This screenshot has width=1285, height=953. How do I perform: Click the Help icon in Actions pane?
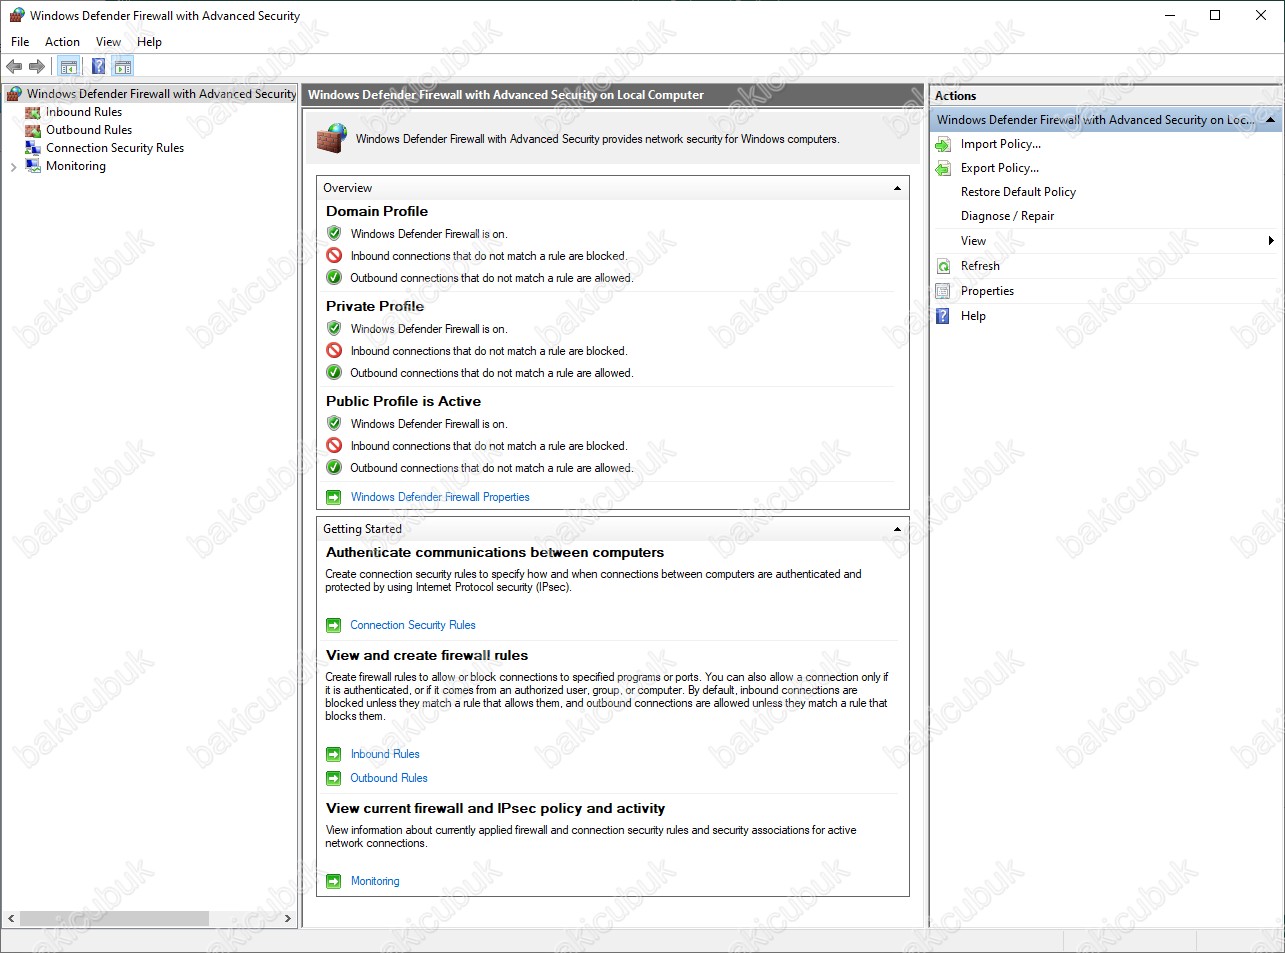943,316
